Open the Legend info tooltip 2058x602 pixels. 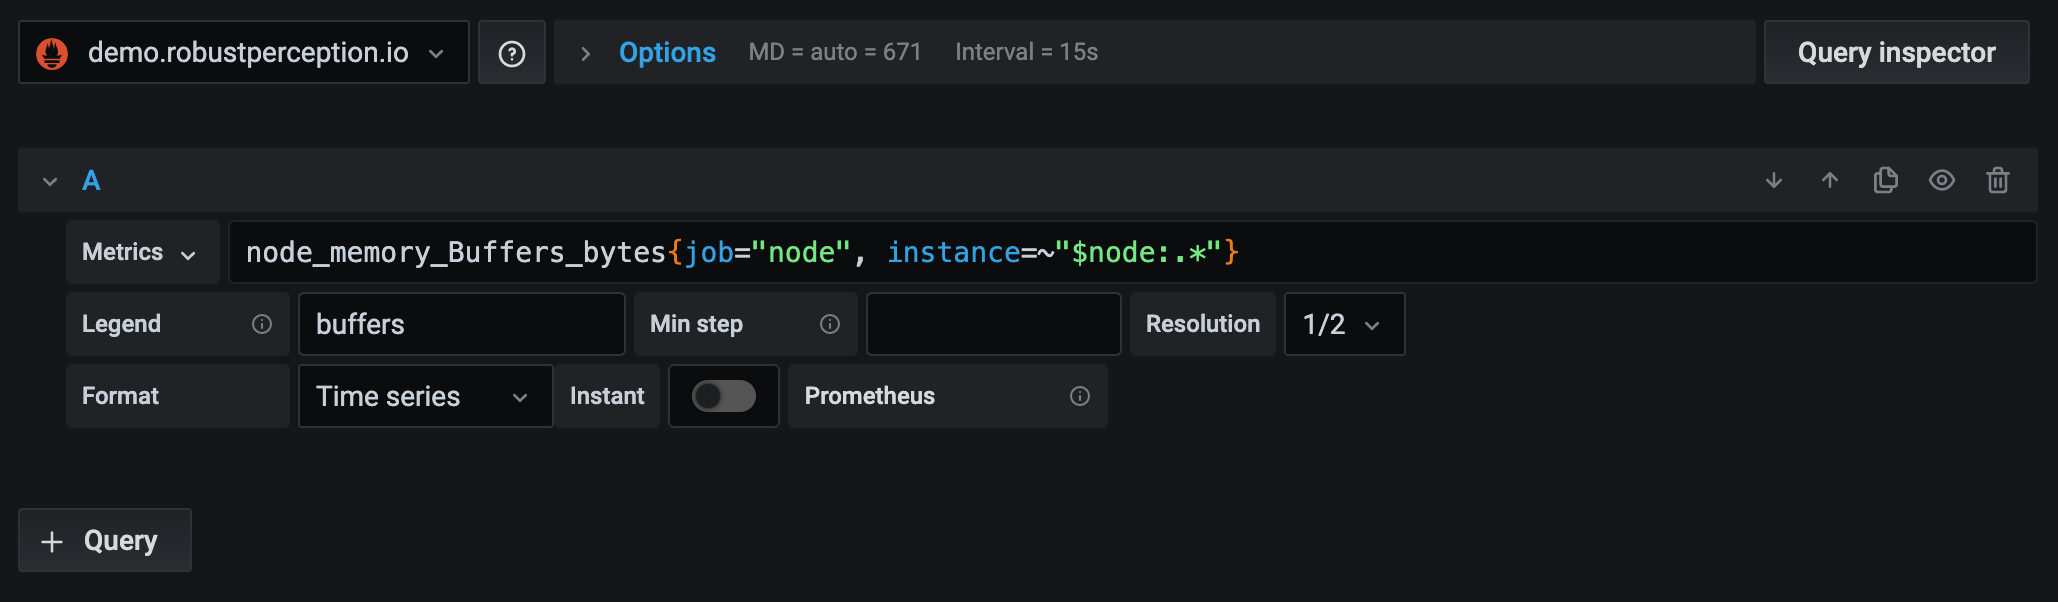point(262,324)
